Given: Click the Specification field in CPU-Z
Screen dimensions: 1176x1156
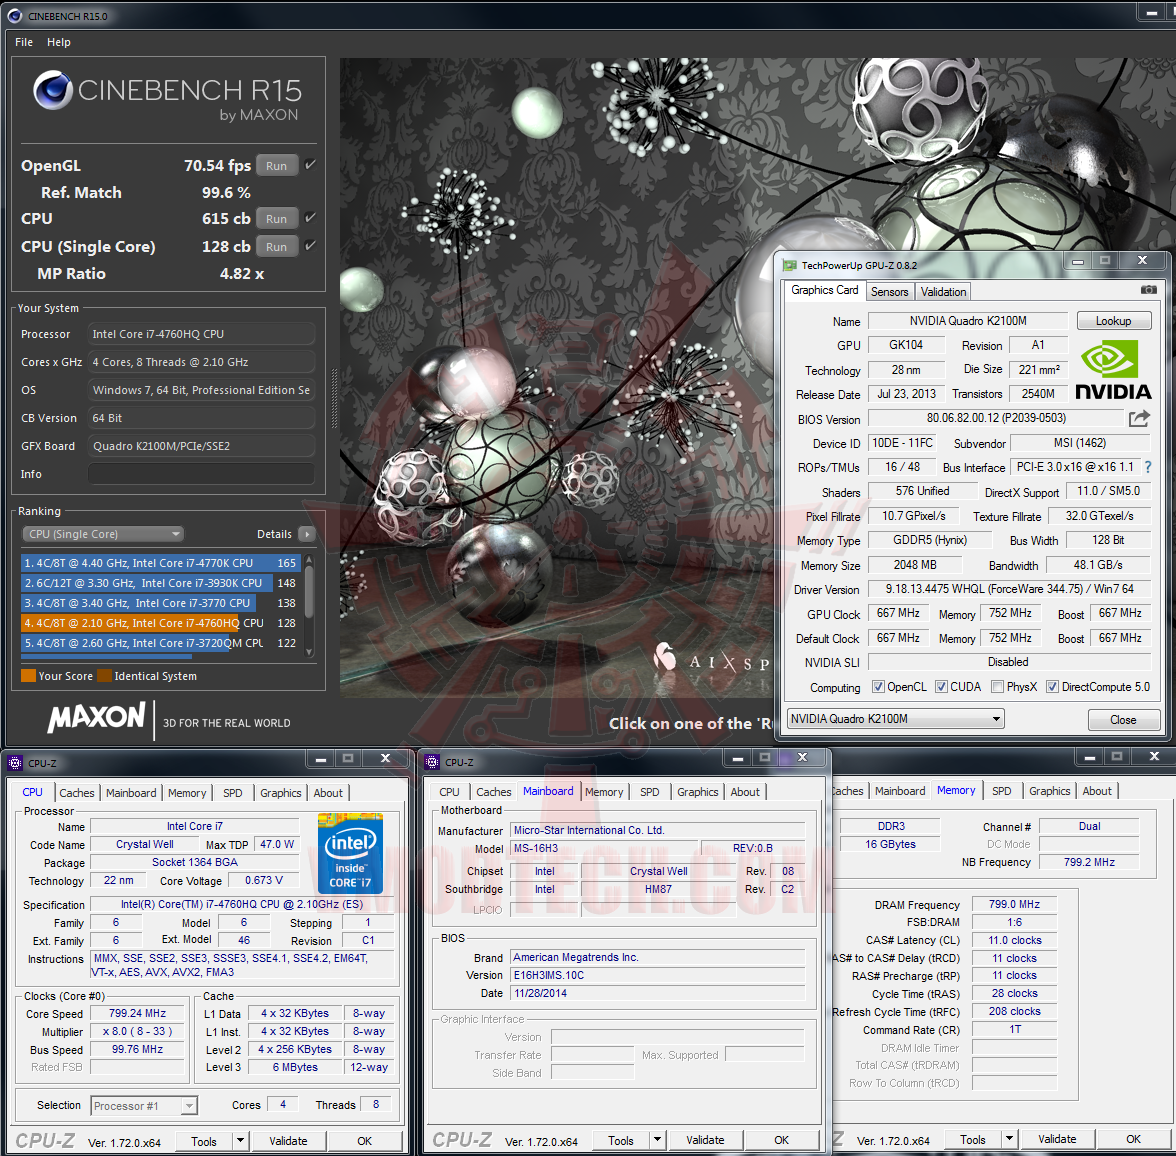Looking at the screenshot, I should 242,904.
